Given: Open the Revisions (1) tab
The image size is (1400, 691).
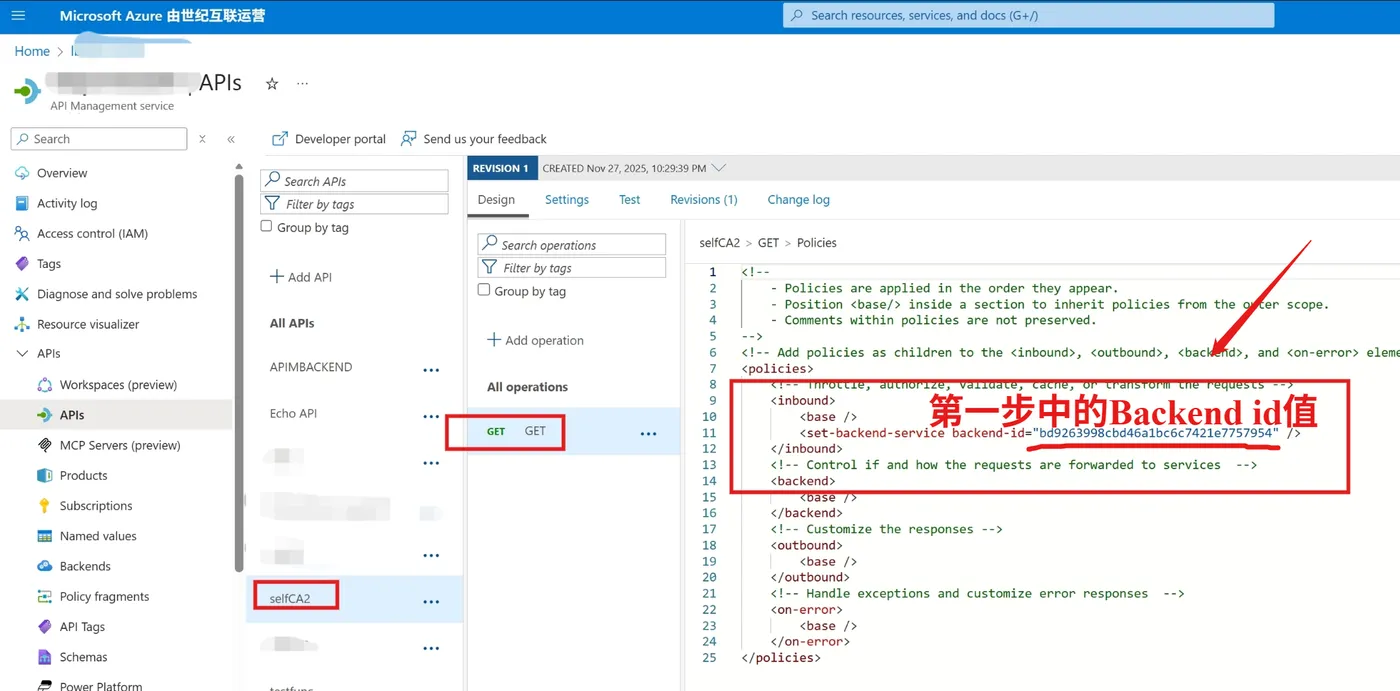Looking at the screenshot, I should [704, 200].
